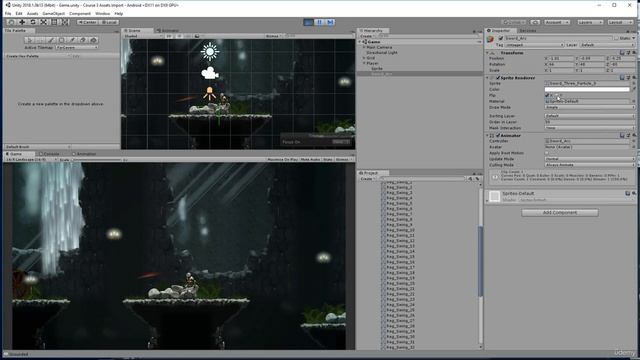
Task: Open Sprite Renderer gear menu
Action: coord(634,78)
